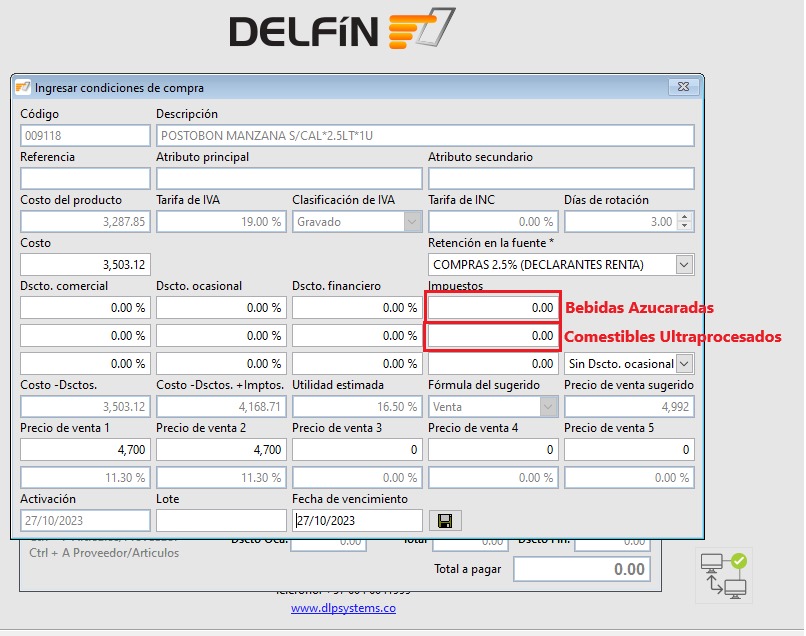Screen dimensions: 806x636
Task: Increase Días de rotación with up arrow
Action: [x=684, y=217]
